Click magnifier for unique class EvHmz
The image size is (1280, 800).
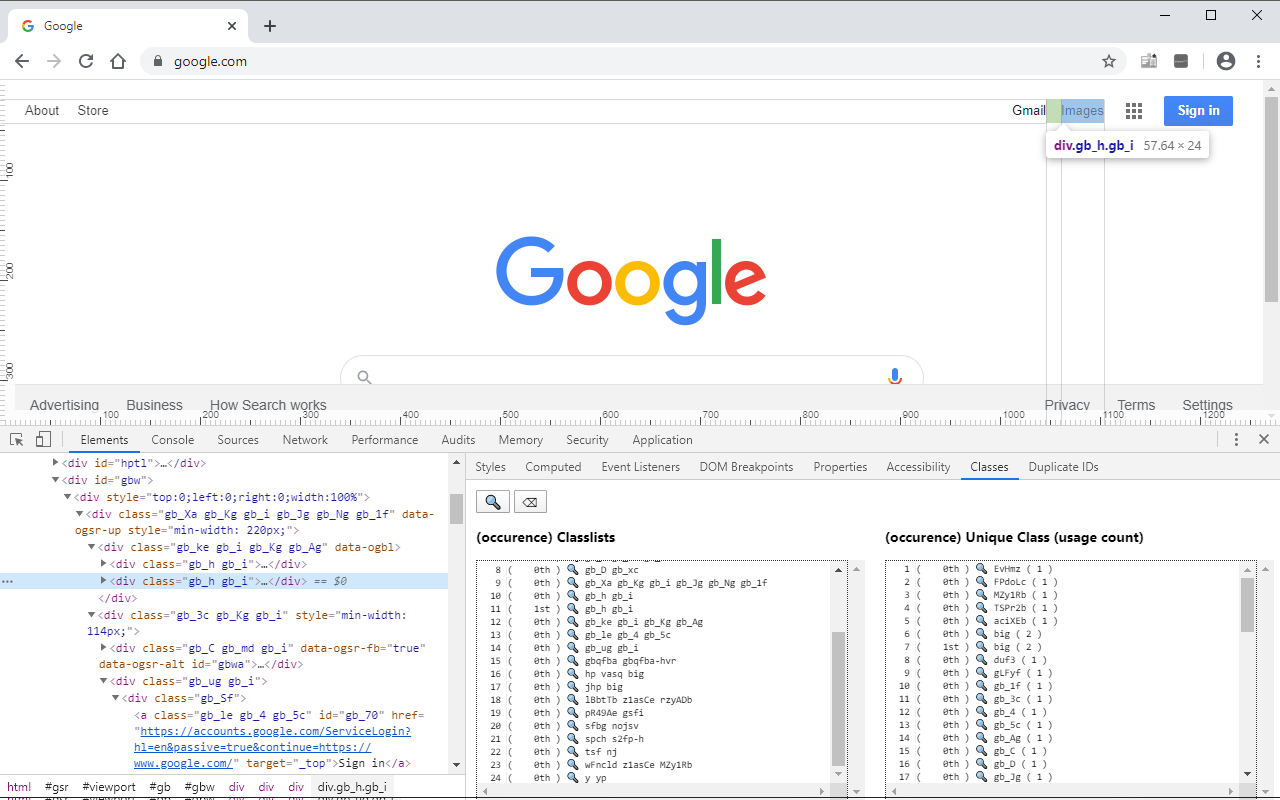pyautogui.click(x=982, y=569)
